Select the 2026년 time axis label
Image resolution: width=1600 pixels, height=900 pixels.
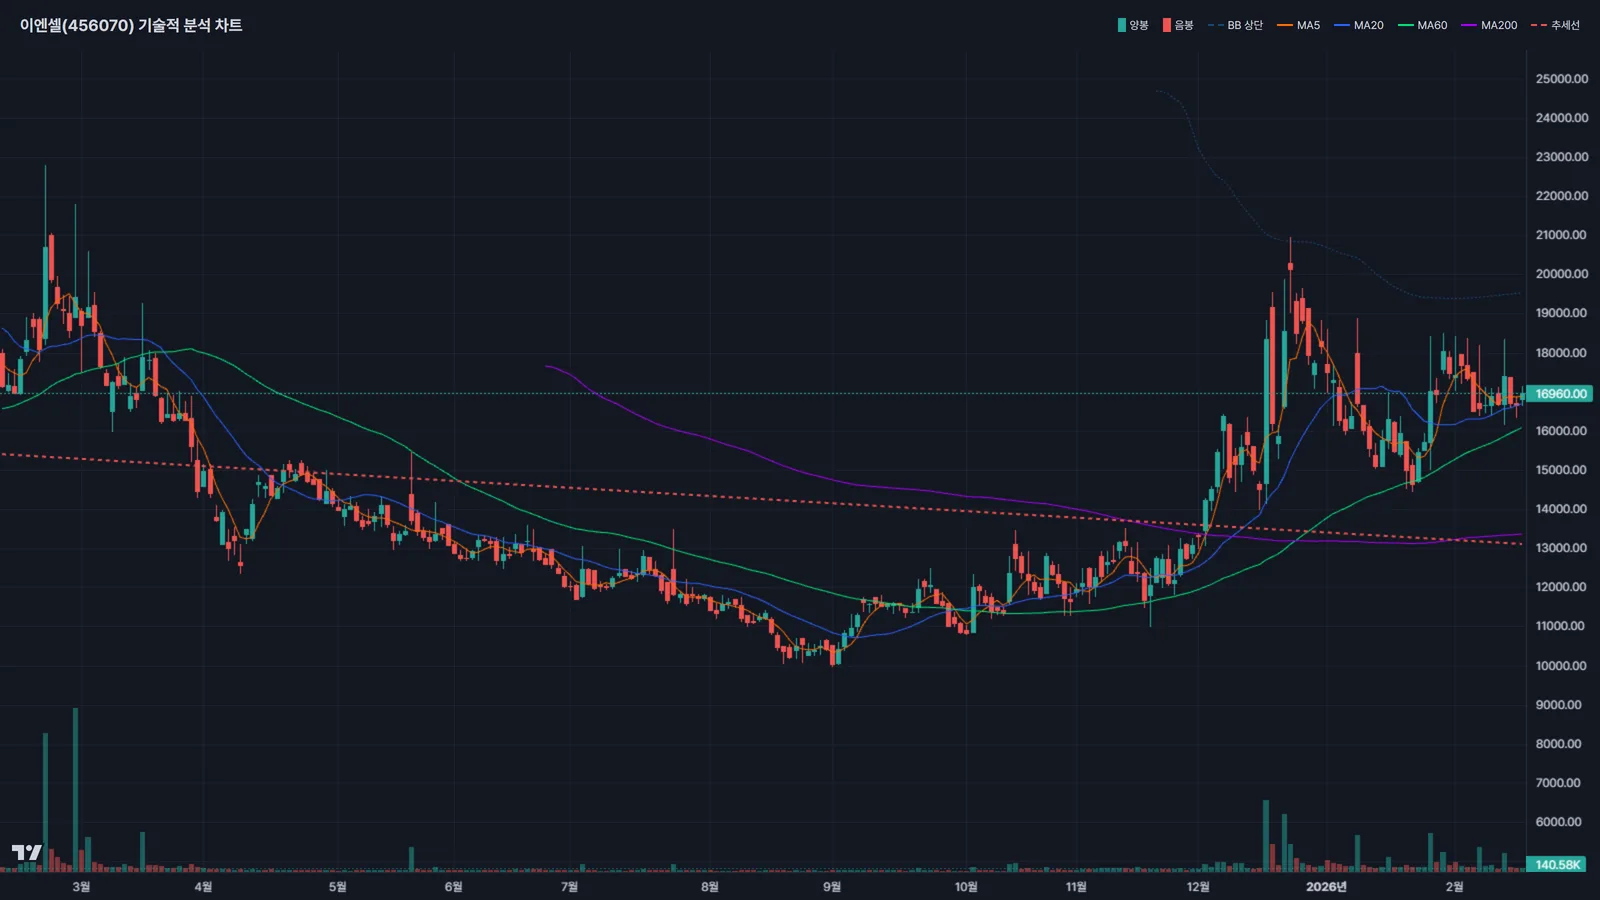pyautogui.click(x=1326, y=887)
